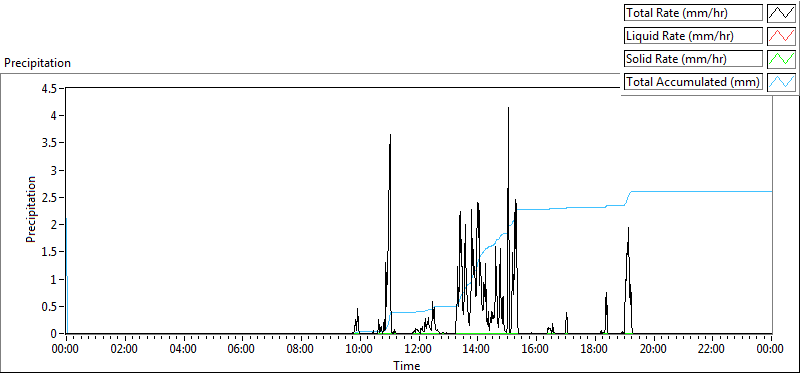Click the tallest rate peak just after 15:00
Screen dimensions: 800x373
click(508, 108)
